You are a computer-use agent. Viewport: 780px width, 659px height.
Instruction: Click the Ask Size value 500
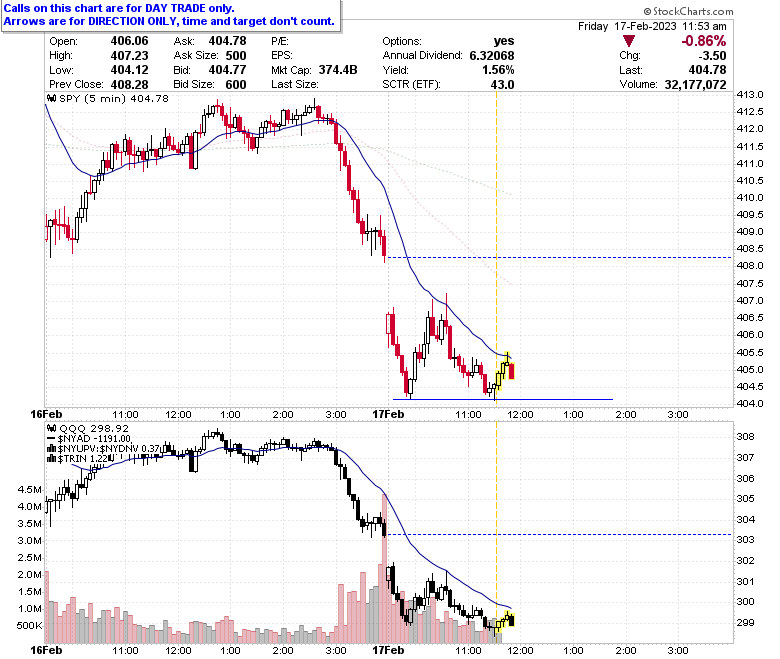tap(236, 55)
